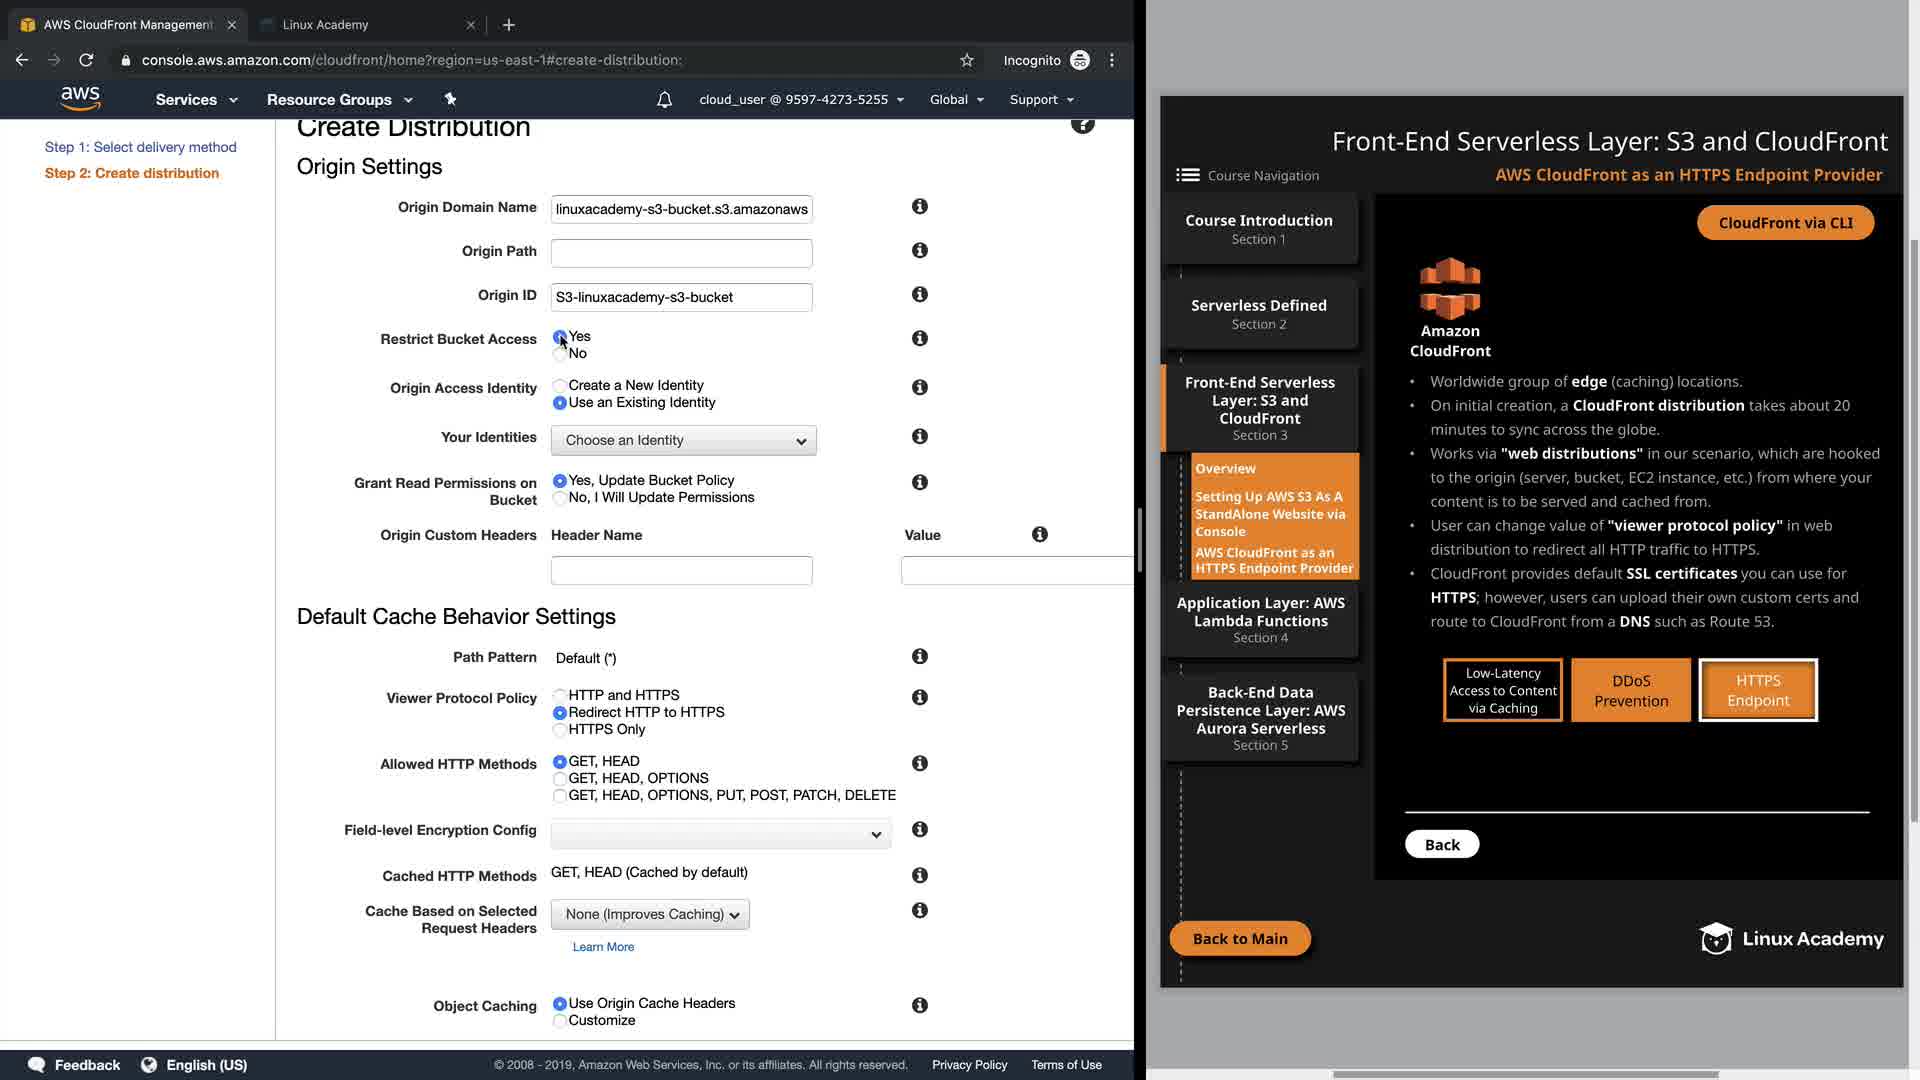The width and height of the screenshot is (1920, 1080).
Task: Bookmark page with the star icon
Action: click(x=966, y=60)
